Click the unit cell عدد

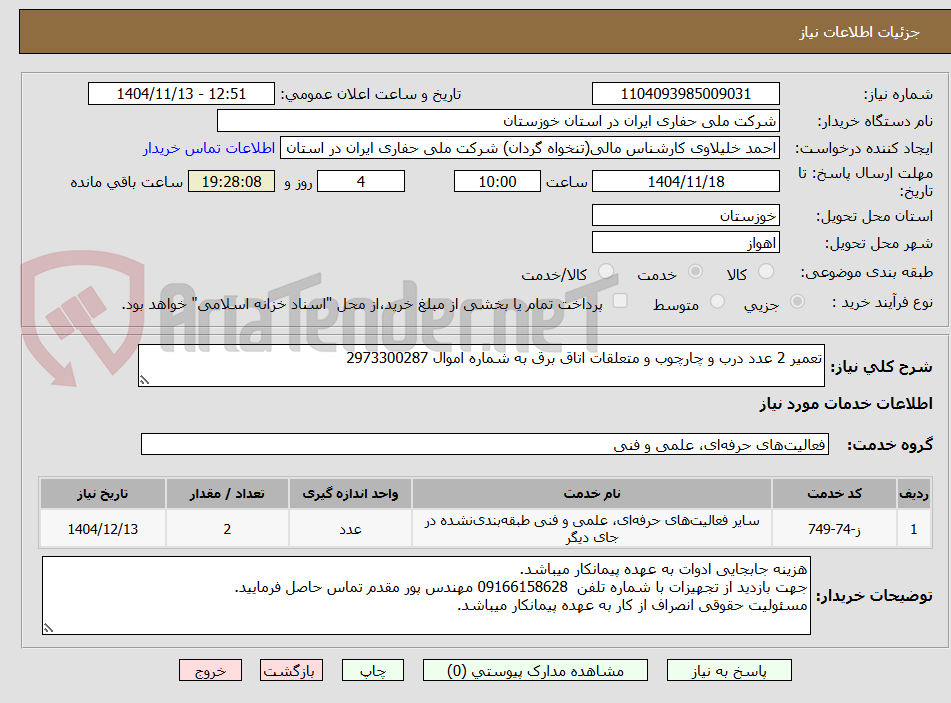point(351,529)
